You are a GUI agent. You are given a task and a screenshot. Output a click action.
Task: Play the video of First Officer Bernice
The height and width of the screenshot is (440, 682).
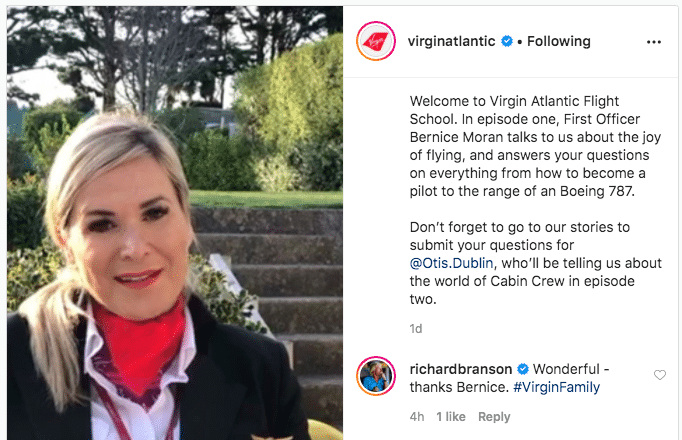pyautogui.click(x=175, y=223)
